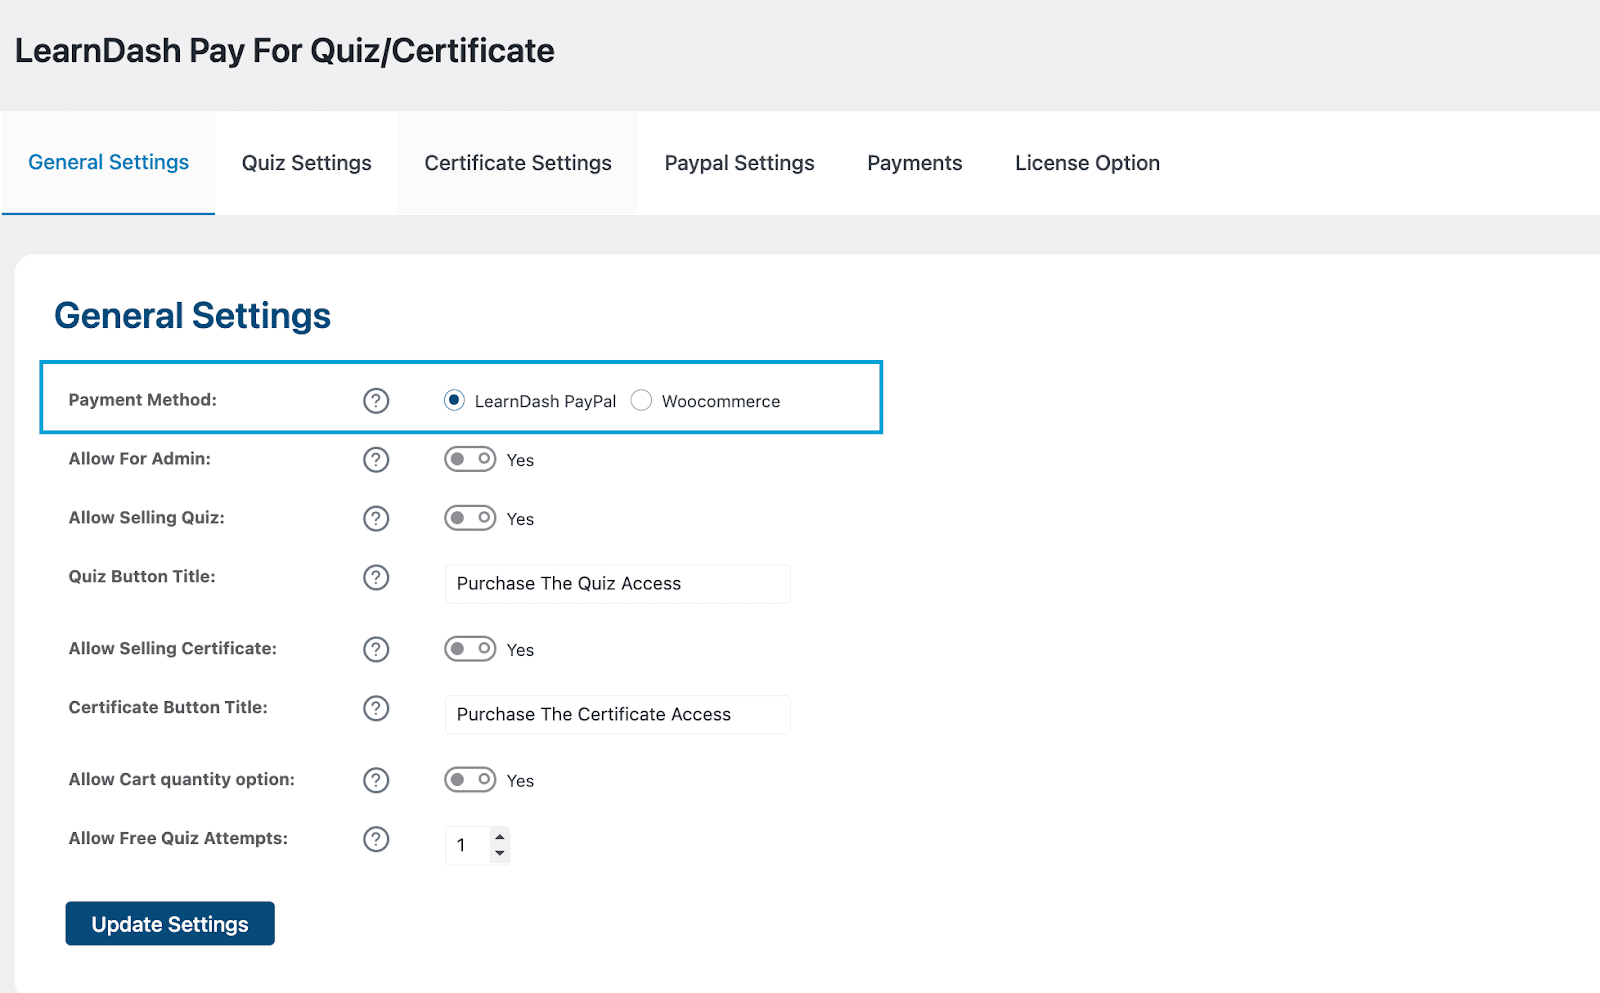Toggle Allow For Admin switch
The height and width of the screenshot is (993, 1600).
(x=470, y=459)
